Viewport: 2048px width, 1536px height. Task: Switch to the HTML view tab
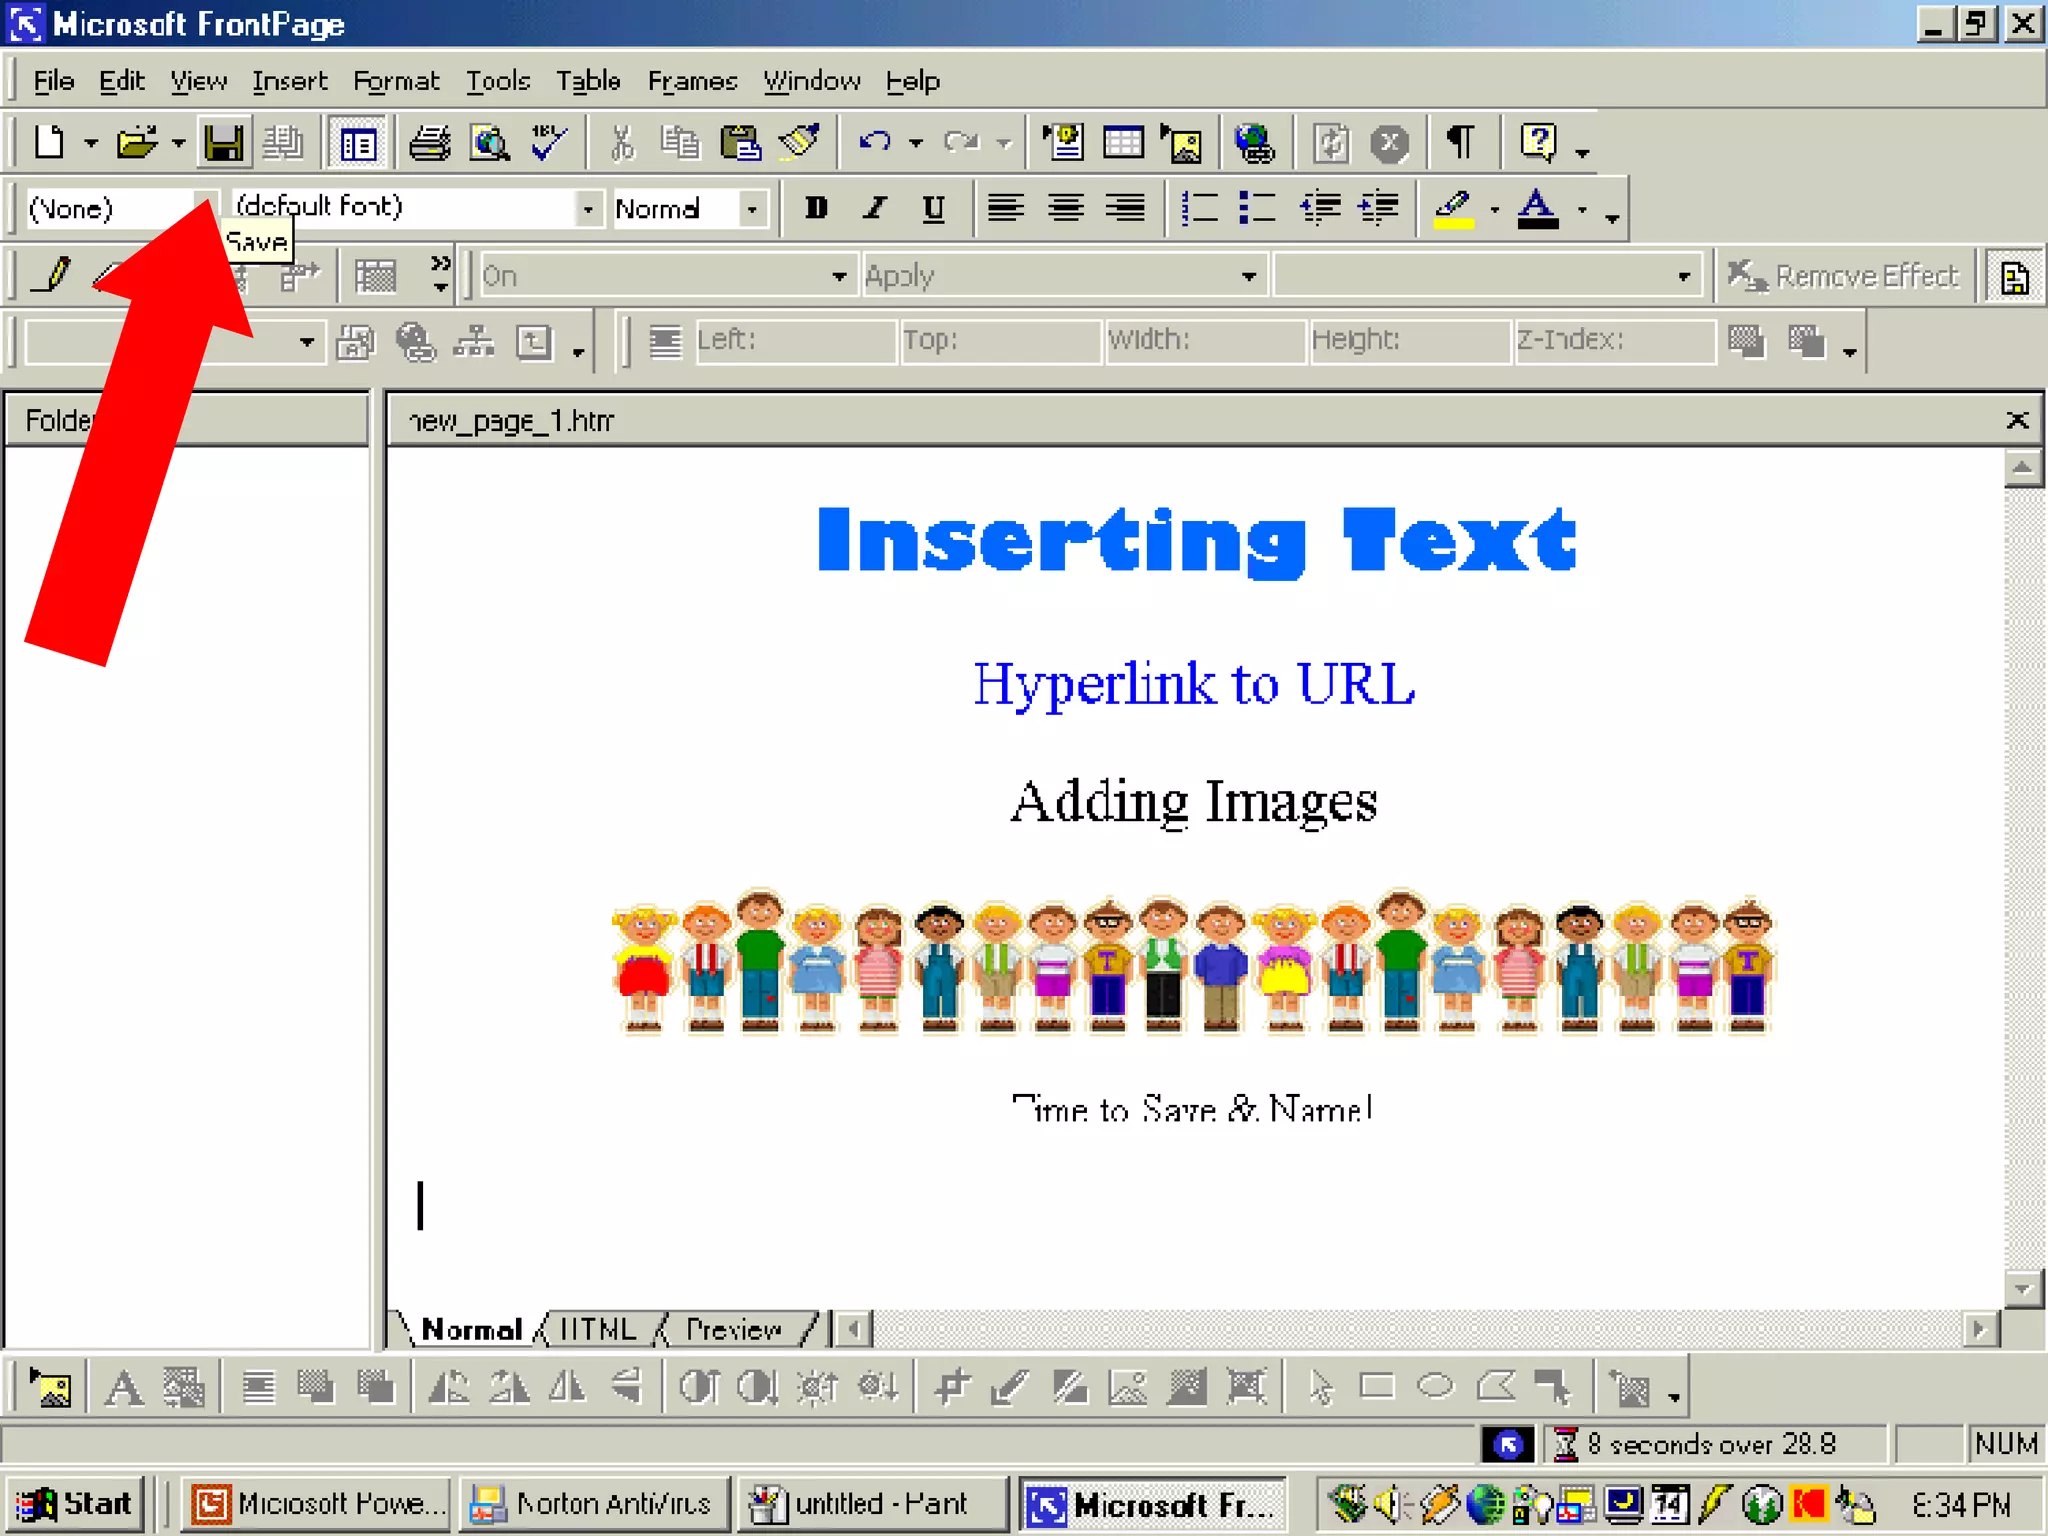point(598,1329)
